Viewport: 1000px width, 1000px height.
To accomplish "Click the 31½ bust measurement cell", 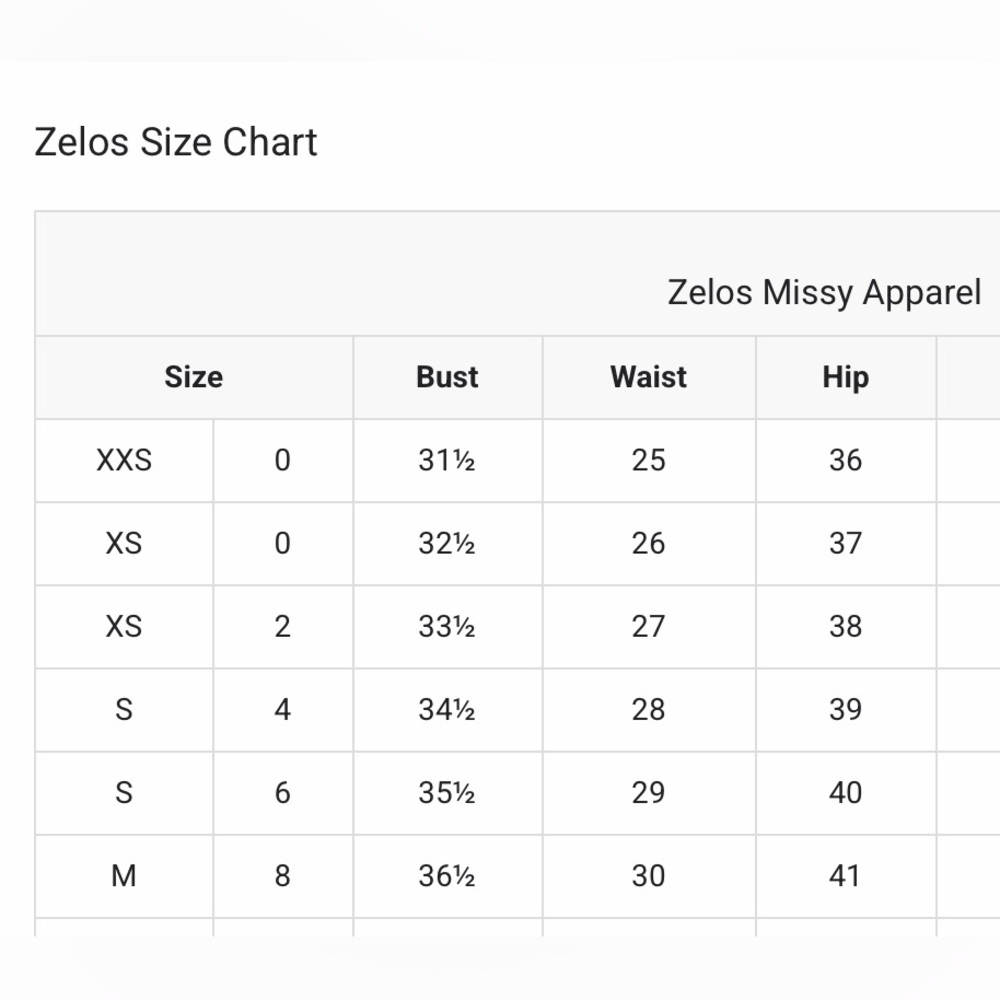I will (x=447, y=460).
